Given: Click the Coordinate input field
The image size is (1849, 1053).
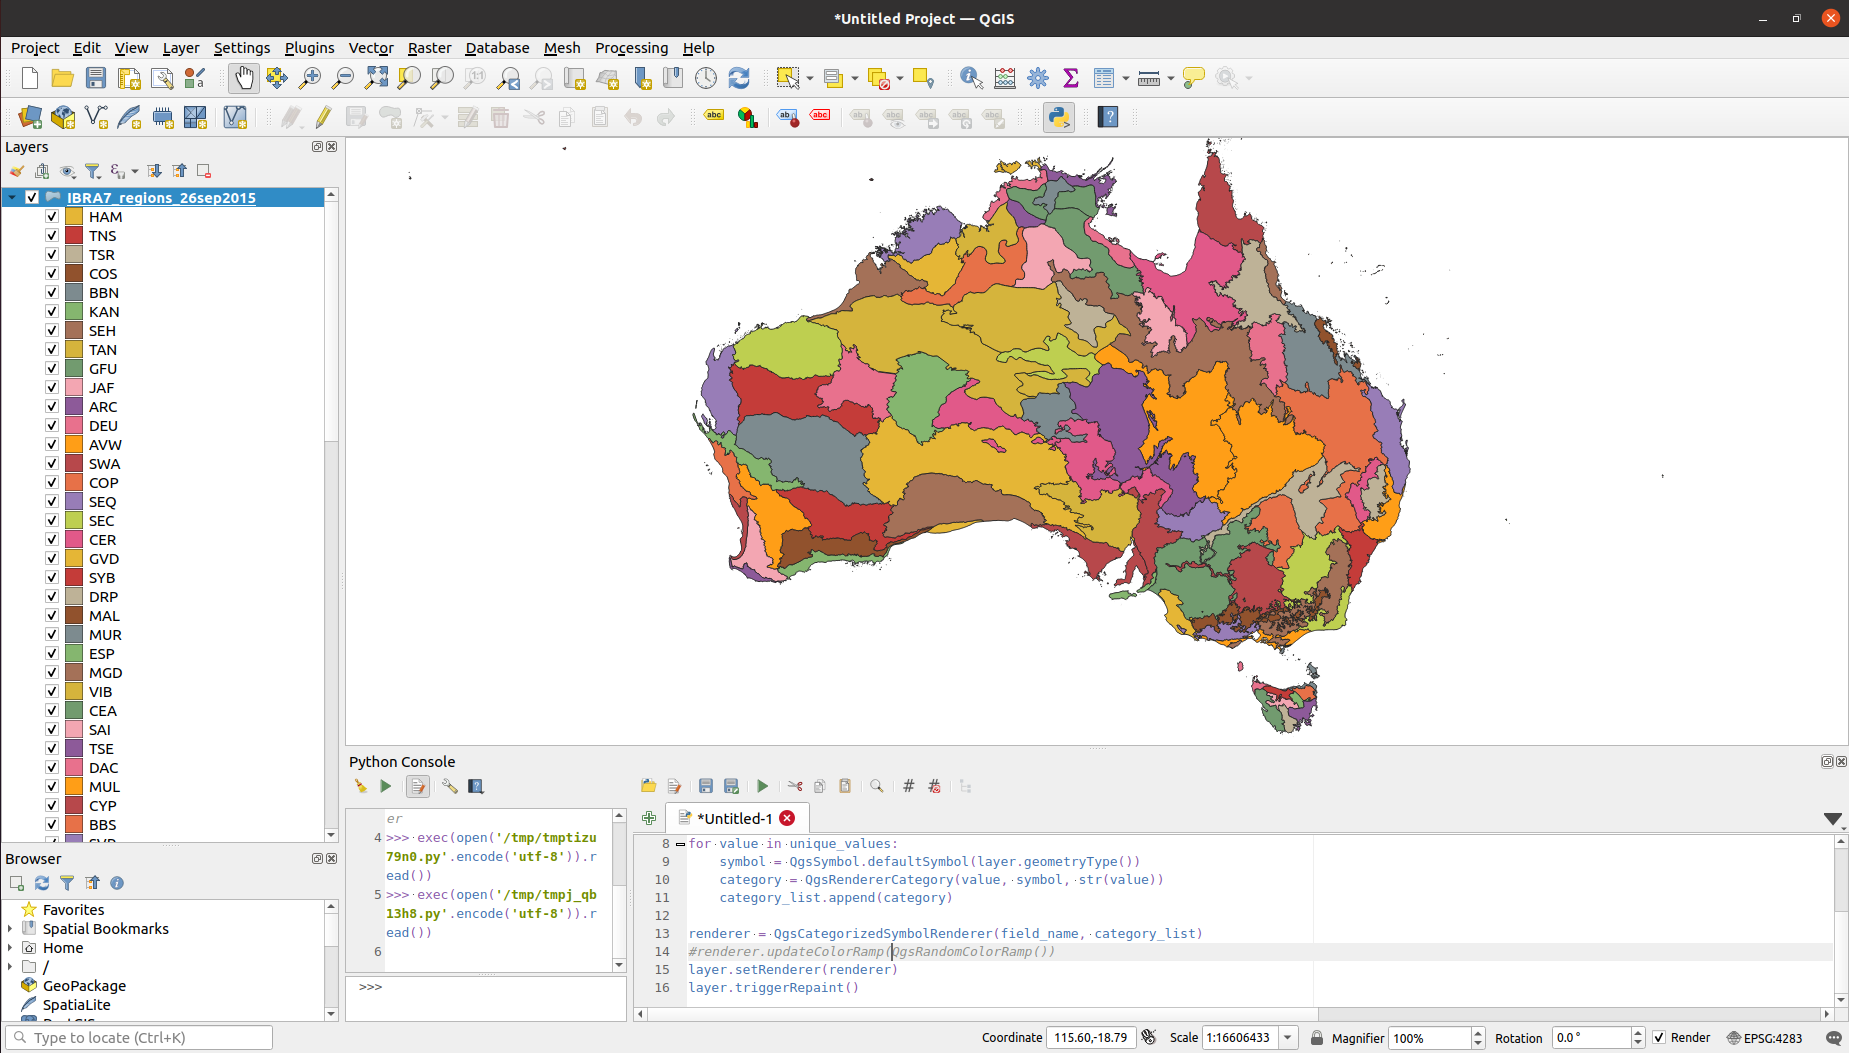Looking at the screenshot, I should [1090, 1037].
